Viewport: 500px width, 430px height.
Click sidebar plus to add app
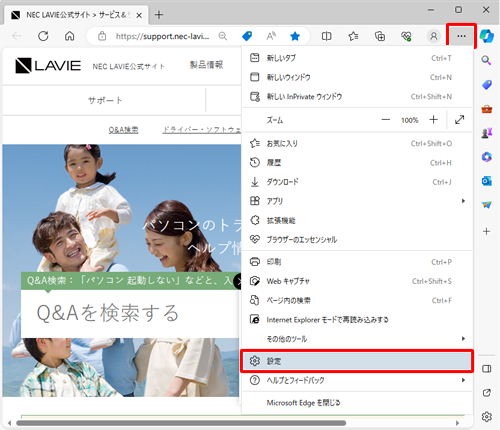487,231
